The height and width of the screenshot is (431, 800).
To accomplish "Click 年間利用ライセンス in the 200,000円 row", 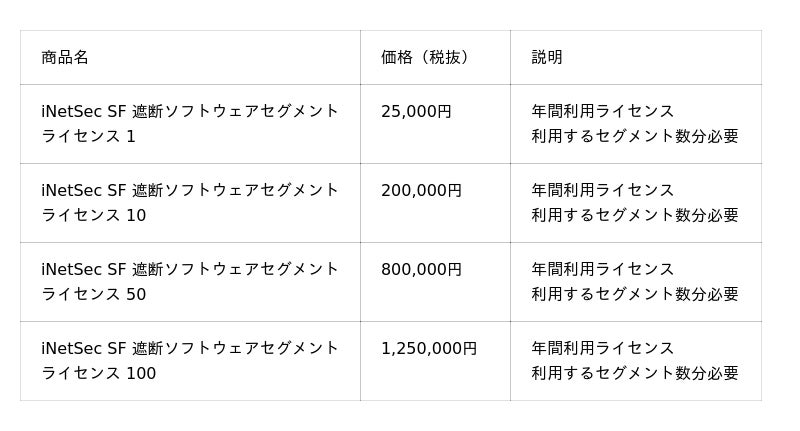I will (603, 190).
